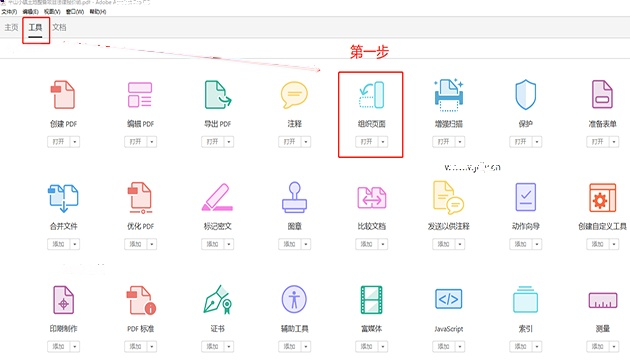Open the 窗口(W) menu
The height and width of the screenshot is (360, 630).
(x=75, y=12)
